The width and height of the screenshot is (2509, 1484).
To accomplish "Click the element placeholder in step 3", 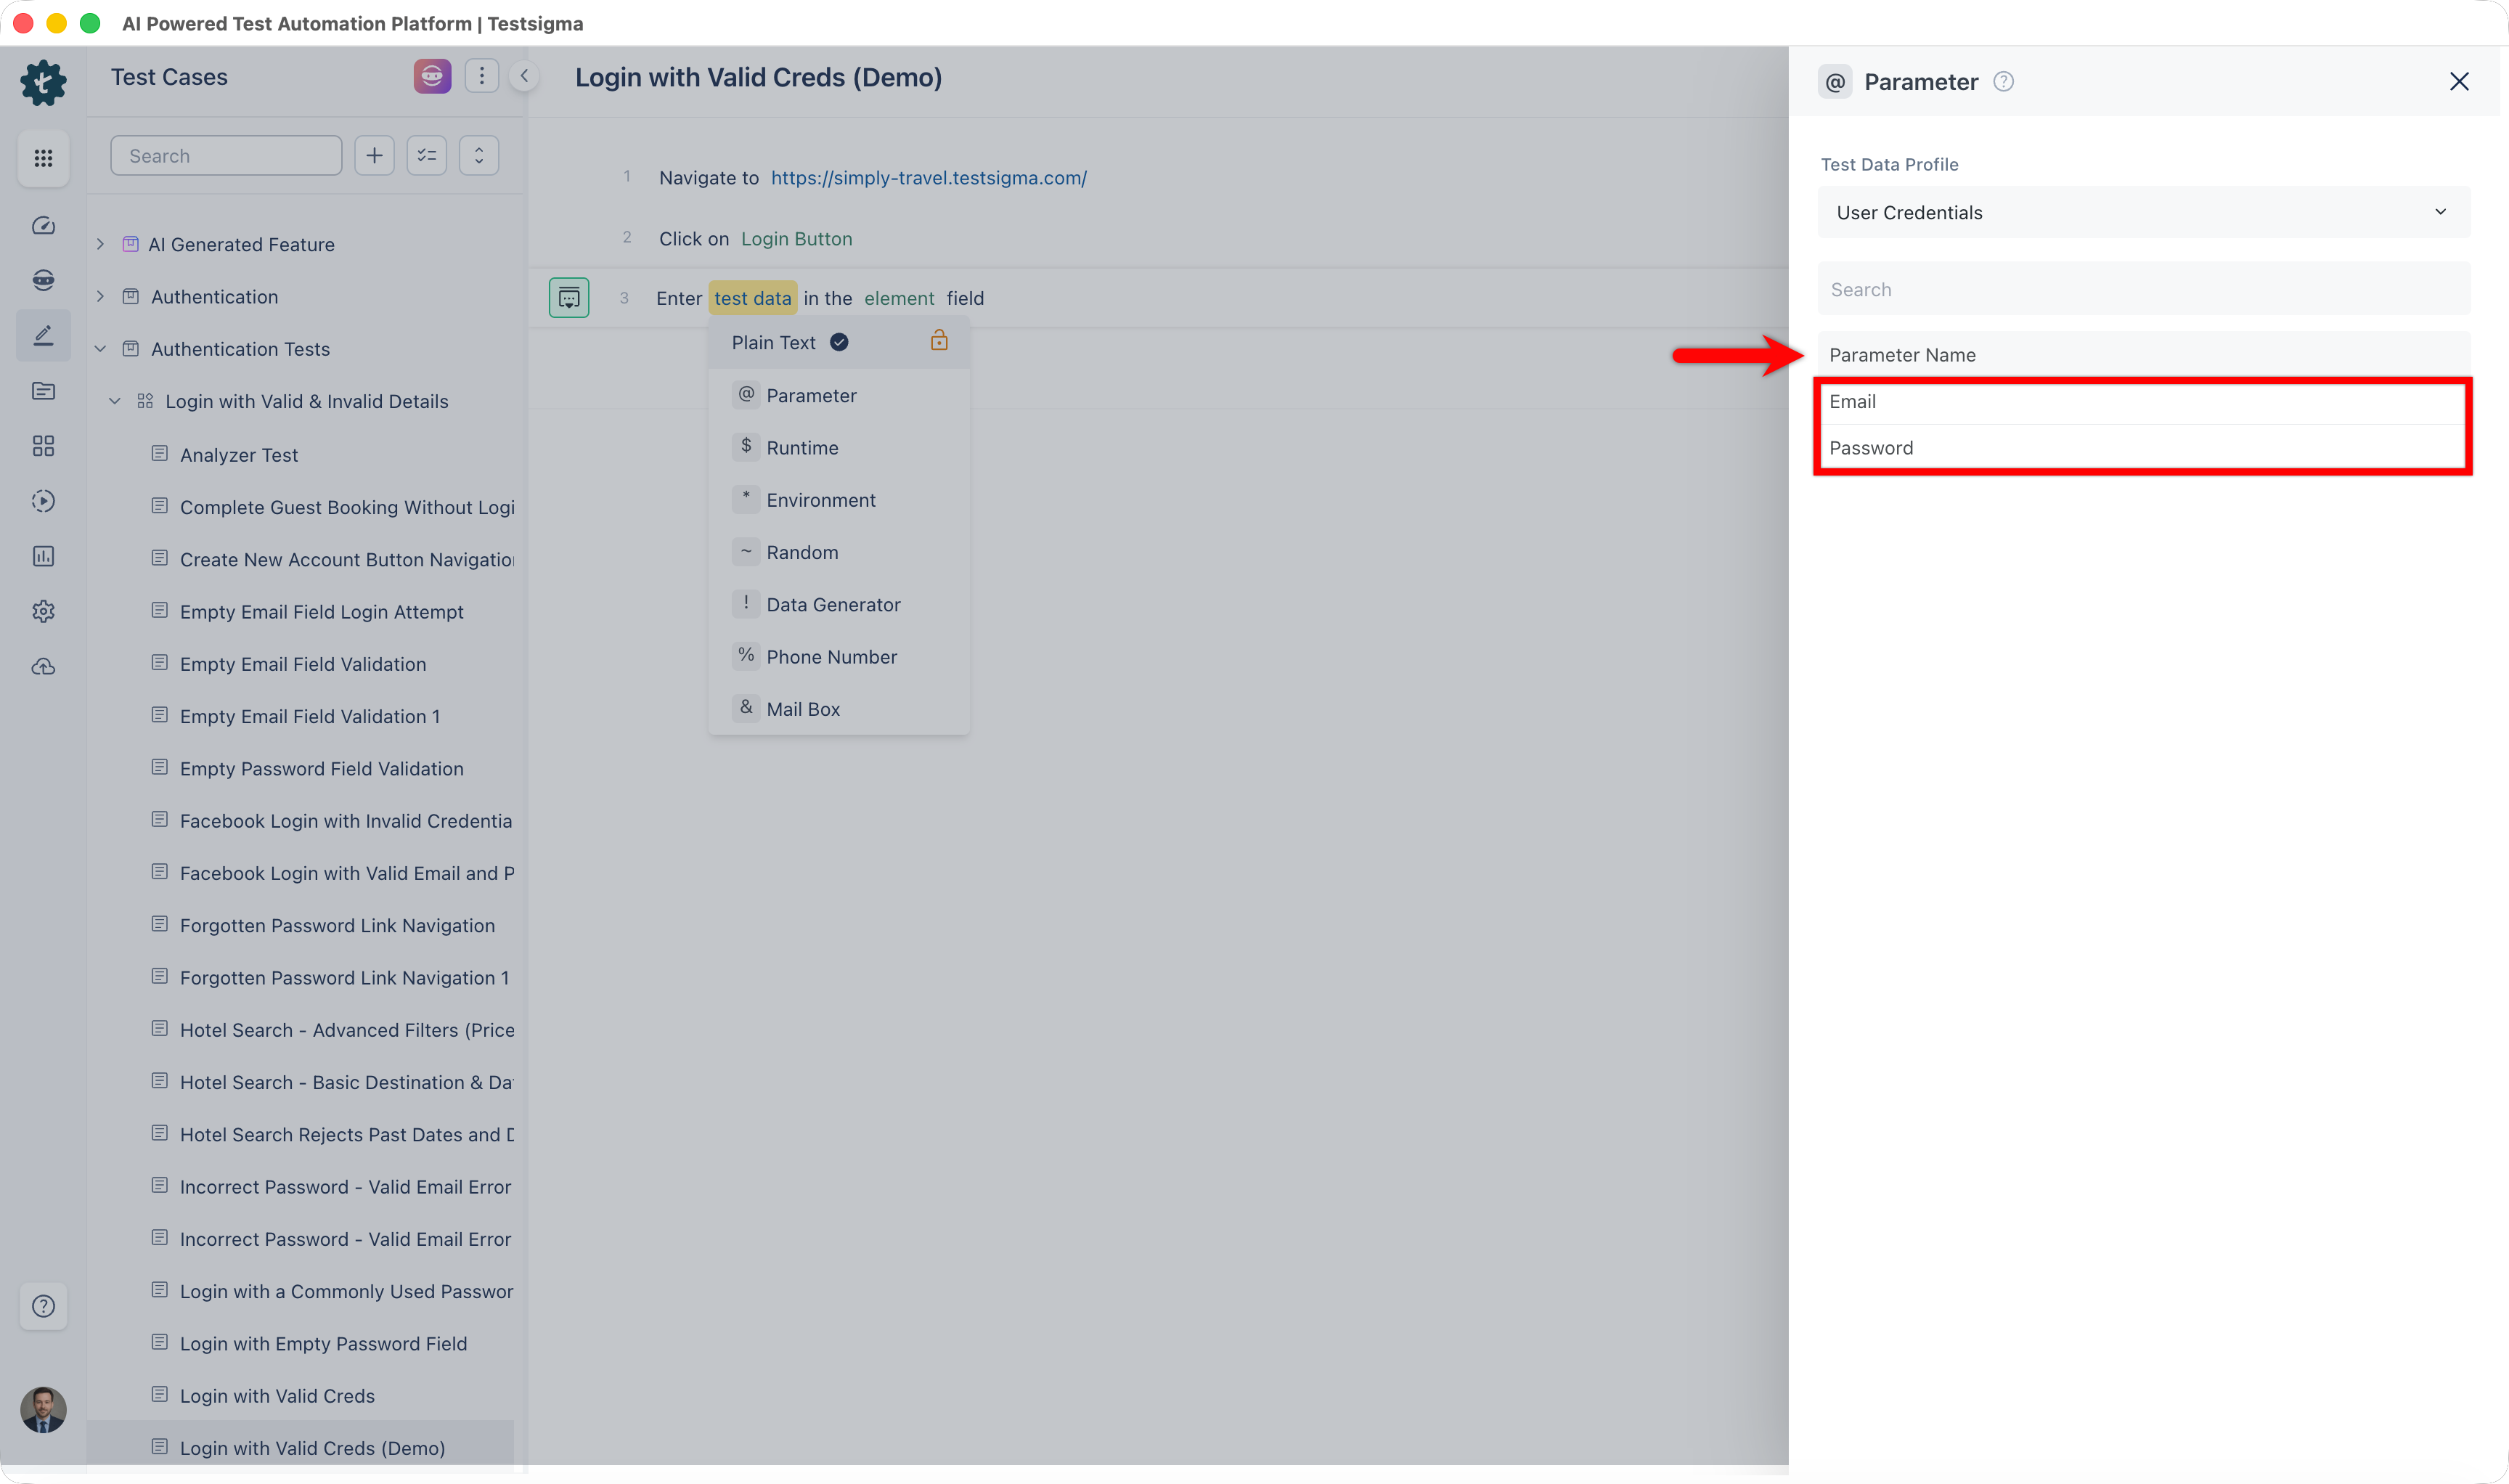I will 899,298.
